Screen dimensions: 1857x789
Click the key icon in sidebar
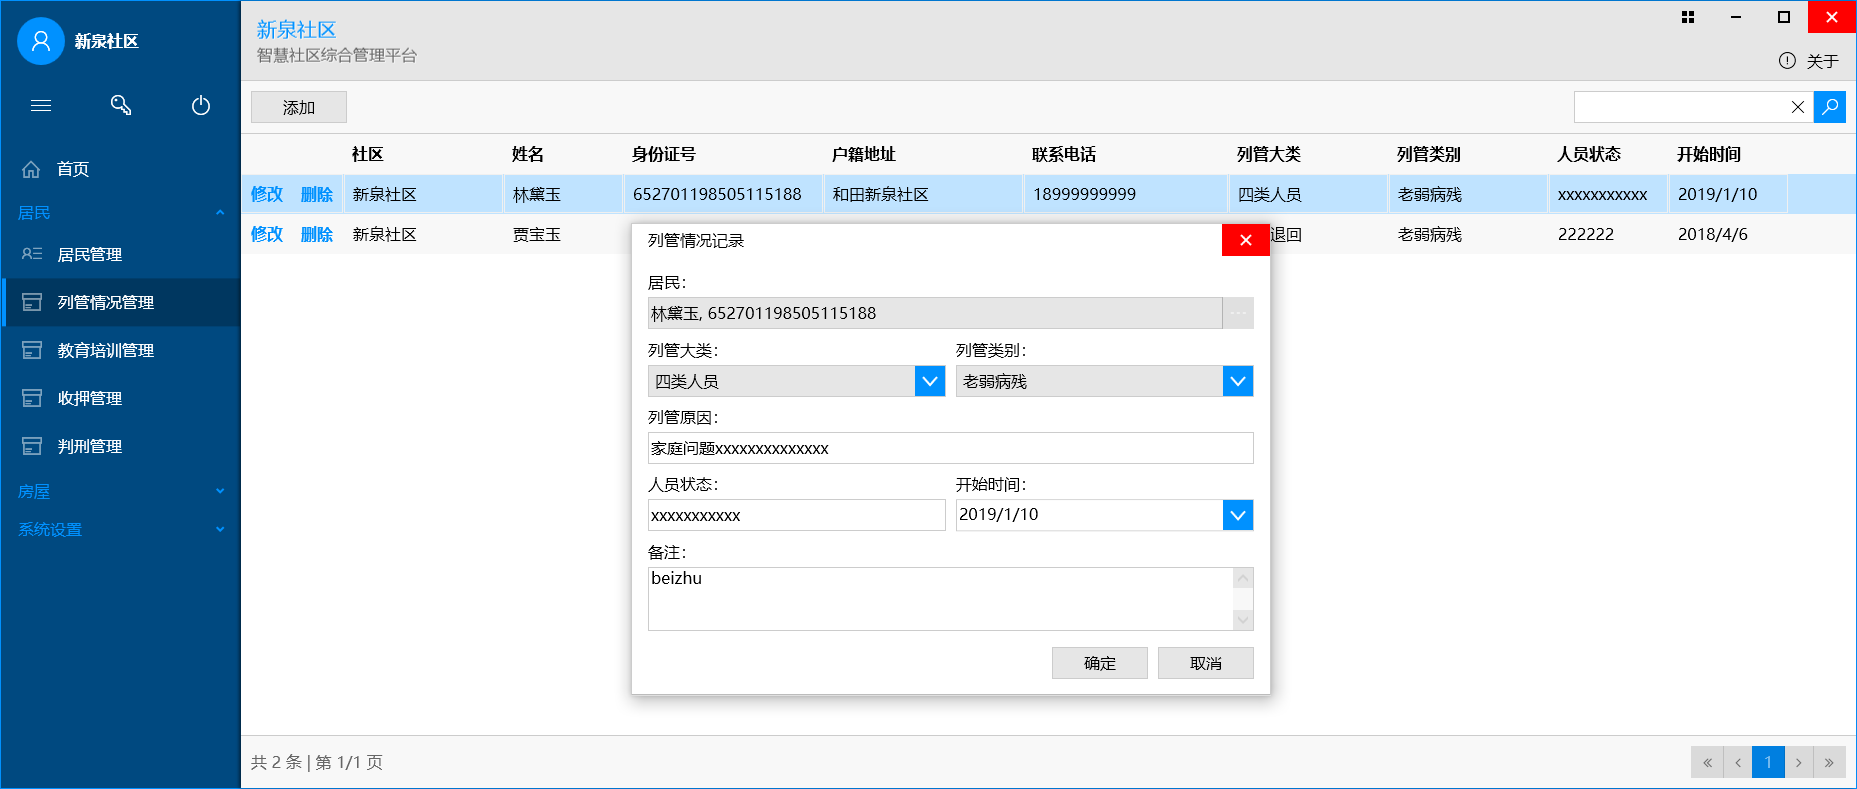(121, 105)
